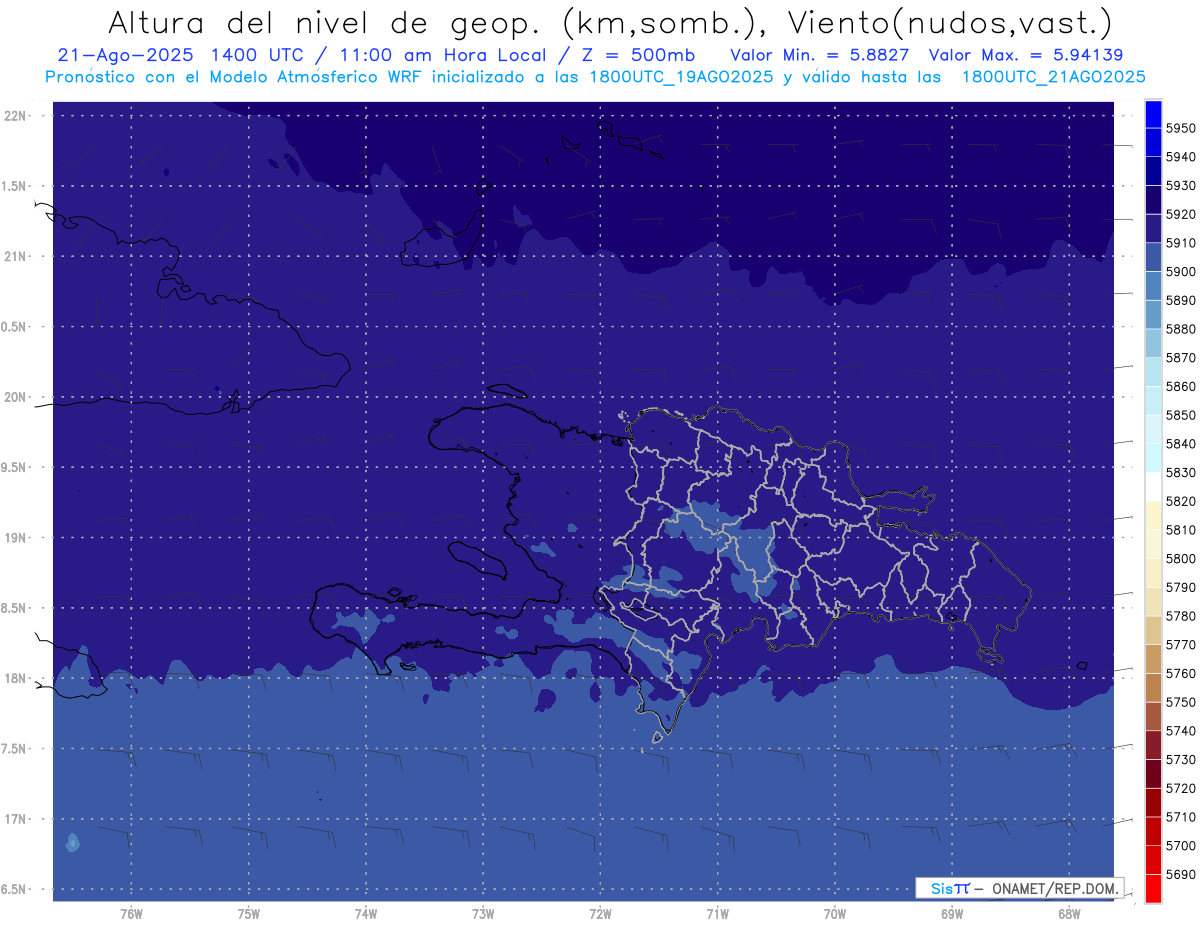Click the 'SisTT' logo text
The height and width of the screenshot is (927, 1200).
click(949, 888)
